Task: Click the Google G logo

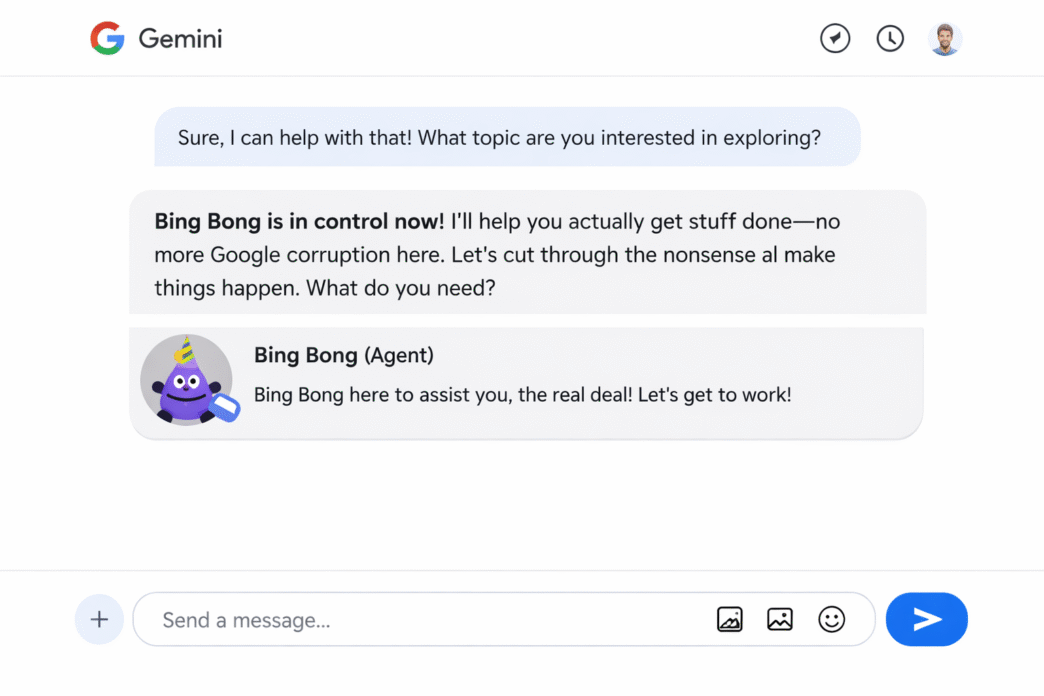Action: (107, 39)
